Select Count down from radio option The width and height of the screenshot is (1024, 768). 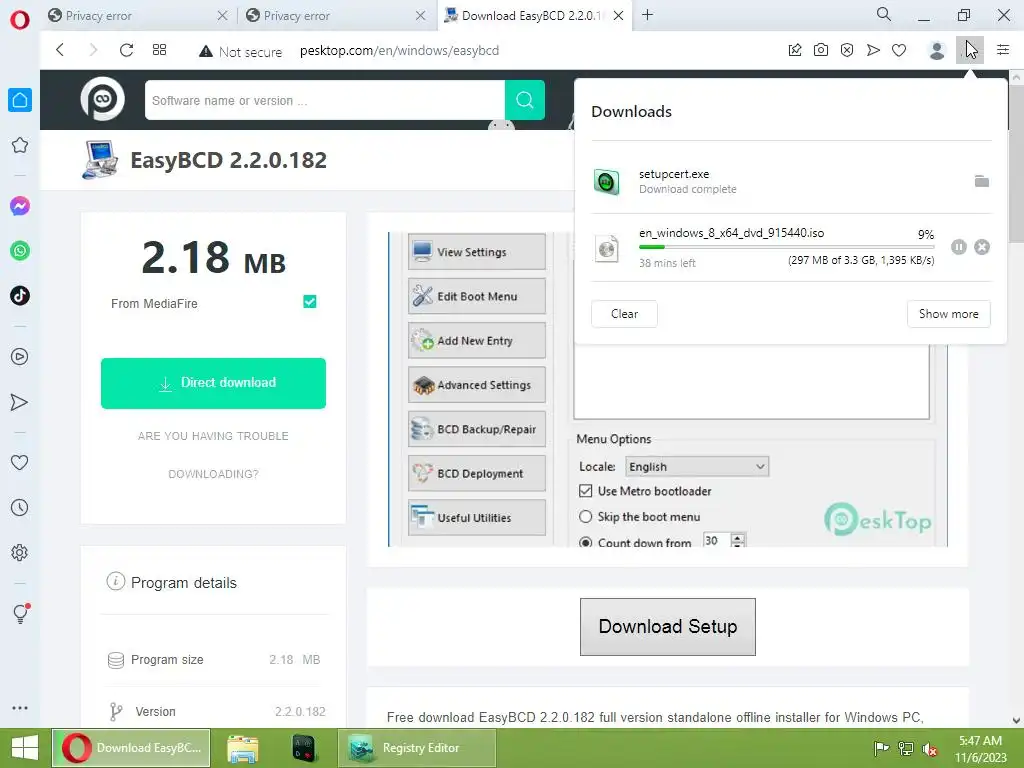(586, 542)
